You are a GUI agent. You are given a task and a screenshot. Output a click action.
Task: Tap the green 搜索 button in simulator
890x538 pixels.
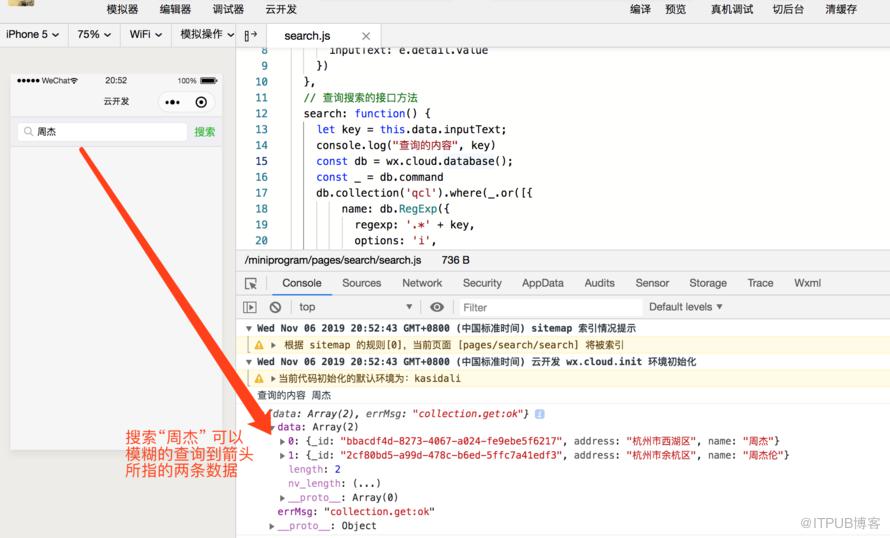click(x=205, y=132)
